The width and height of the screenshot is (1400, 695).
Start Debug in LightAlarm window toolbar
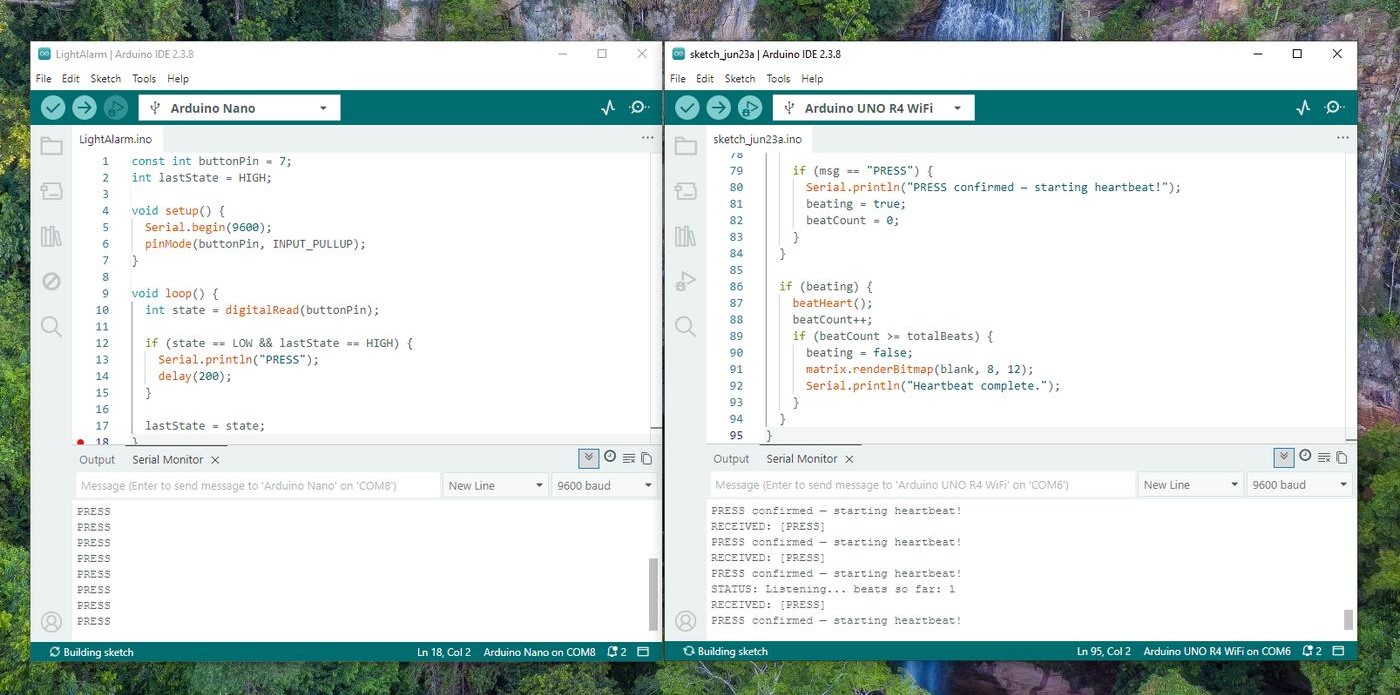pyautogui.click(x=116, y=108)
